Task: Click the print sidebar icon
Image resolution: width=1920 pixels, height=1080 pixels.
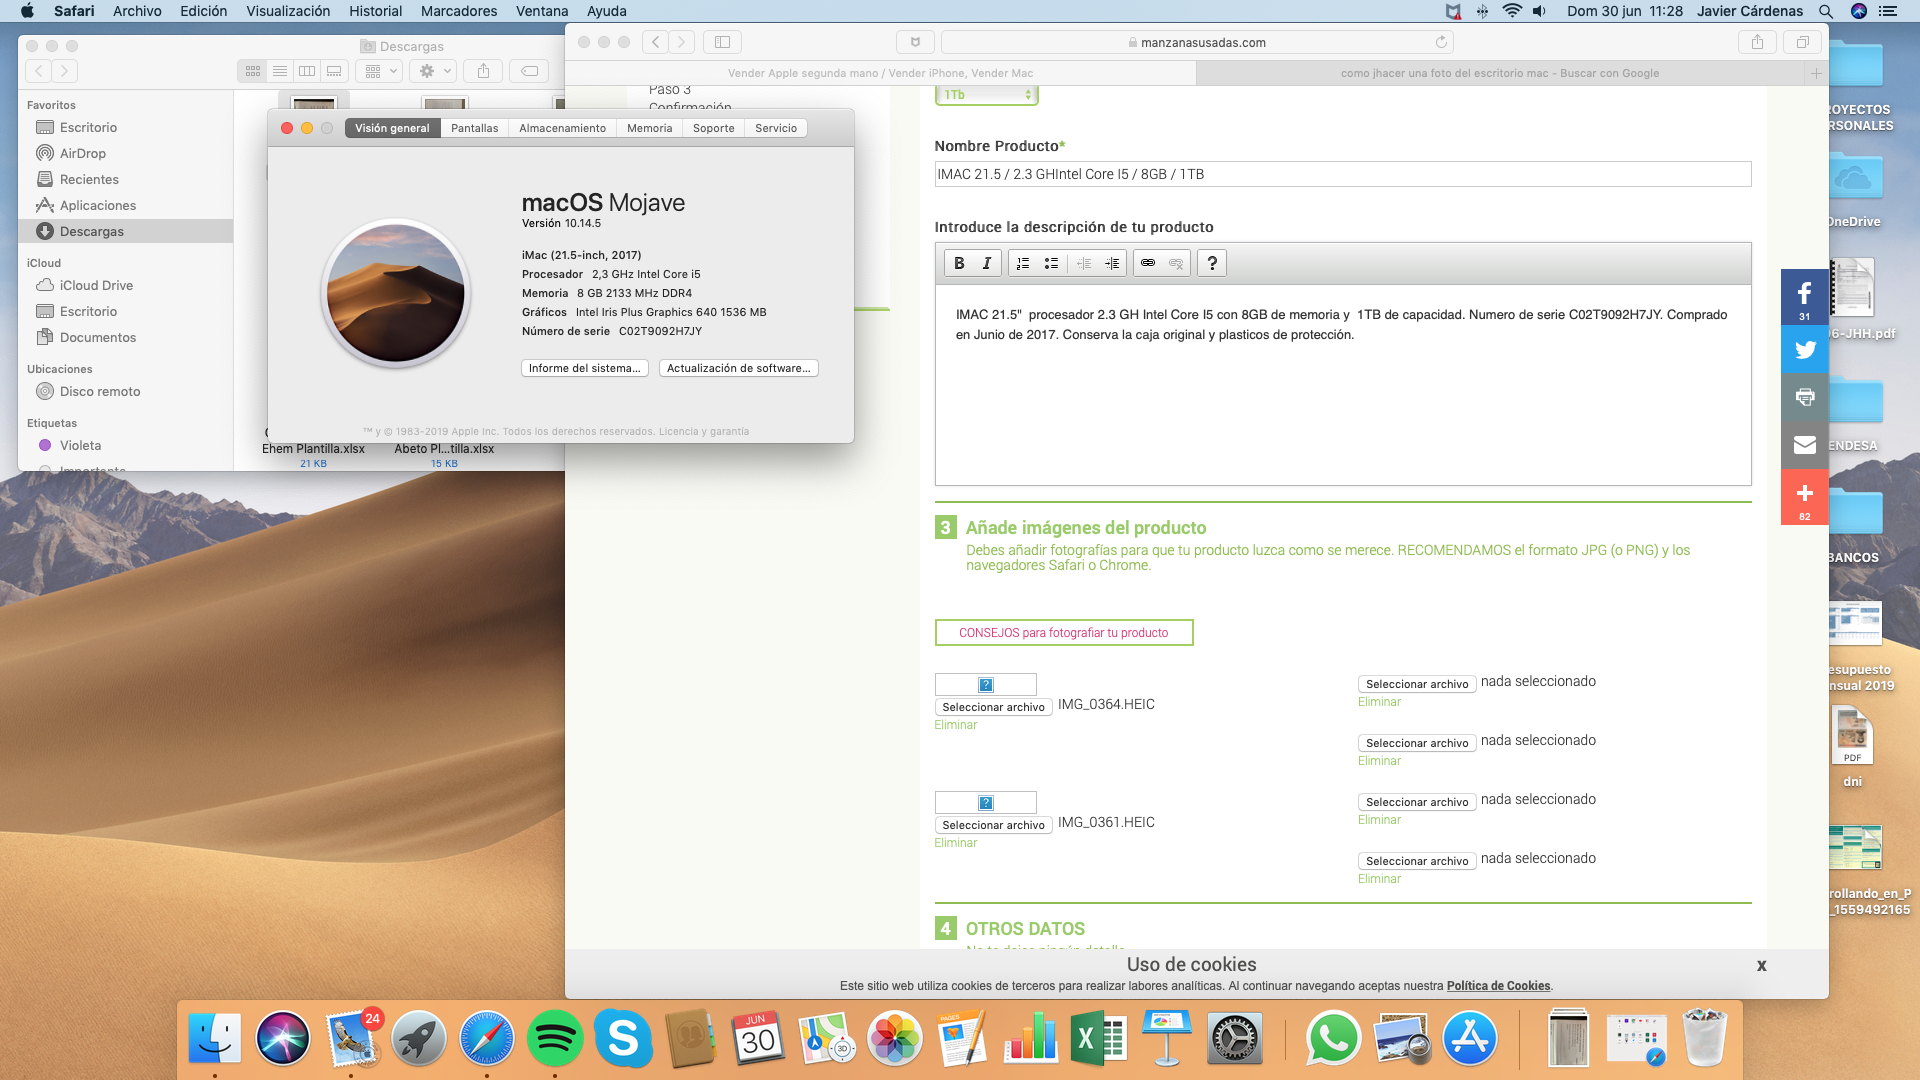Action: pos(1804,397)
